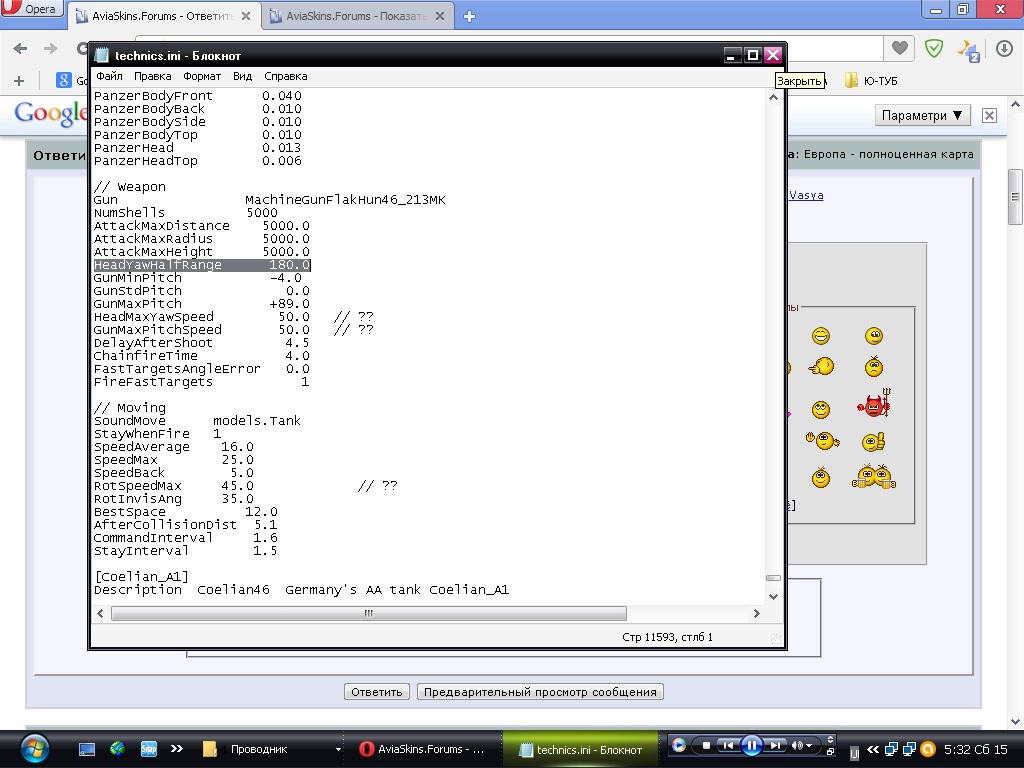
Task: Click the MachineGunFlakHun46_213MK gun value
Action: point(345,200)
